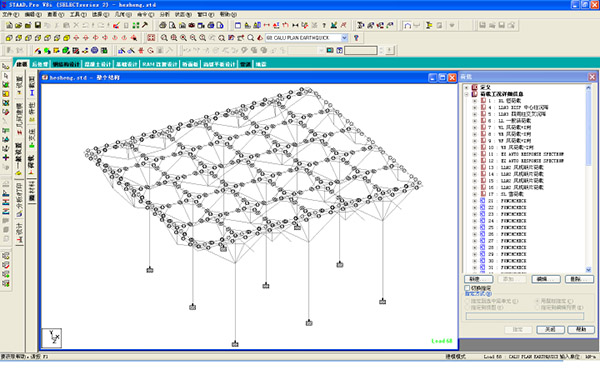This screenshot has width=600, height=375.
Task: Expand load case 1 DL tree node
Action: 474,101
